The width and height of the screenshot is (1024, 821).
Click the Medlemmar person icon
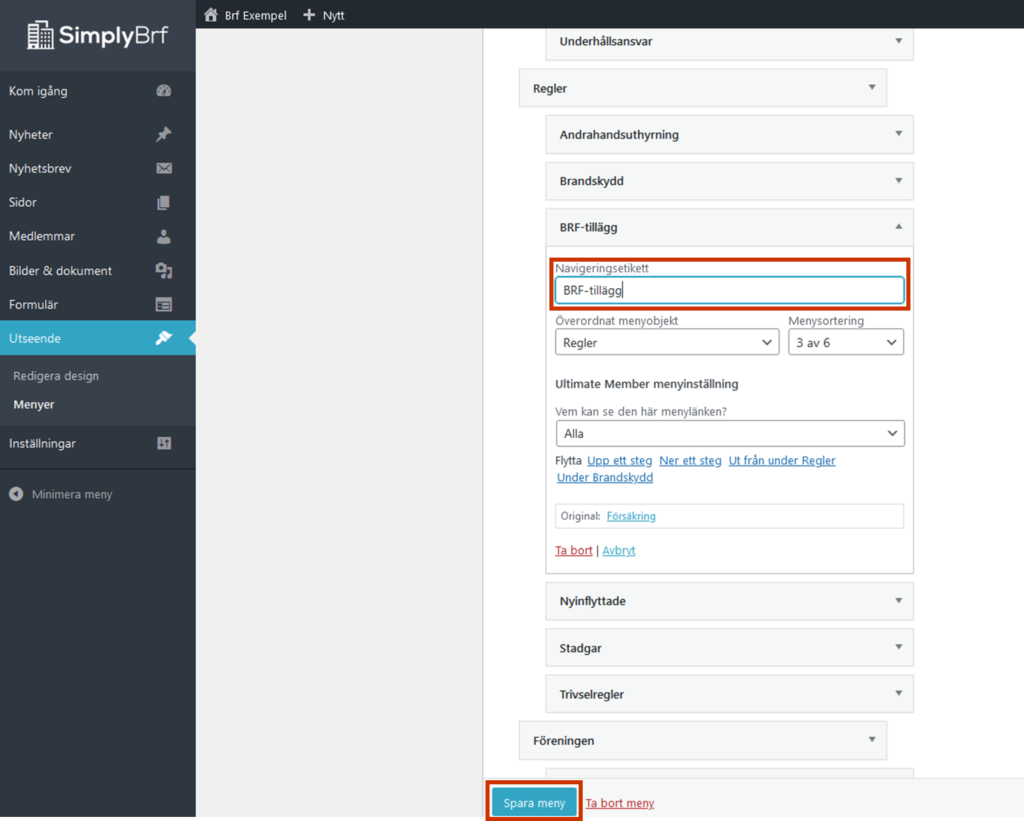pos(164,237)
